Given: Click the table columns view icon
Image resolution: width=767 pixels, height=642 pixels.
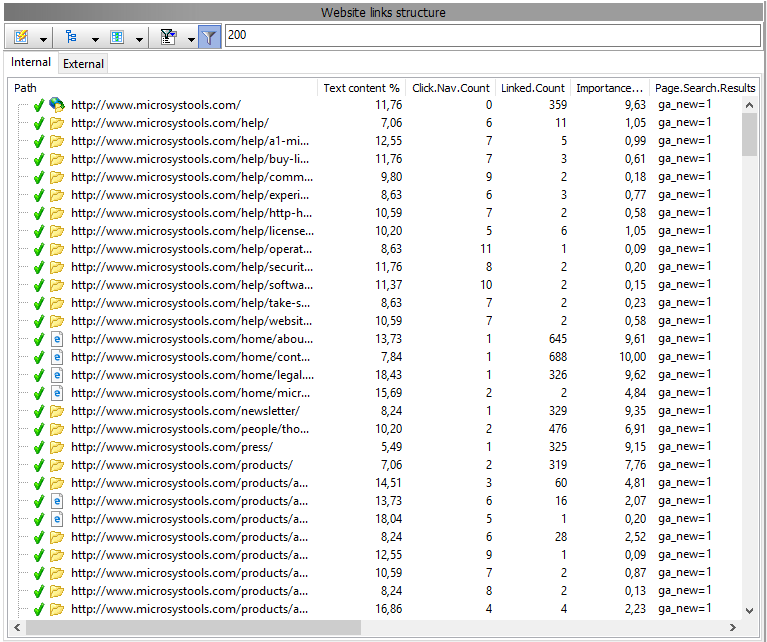Looking at the screenshot, I should pos(118,37).
